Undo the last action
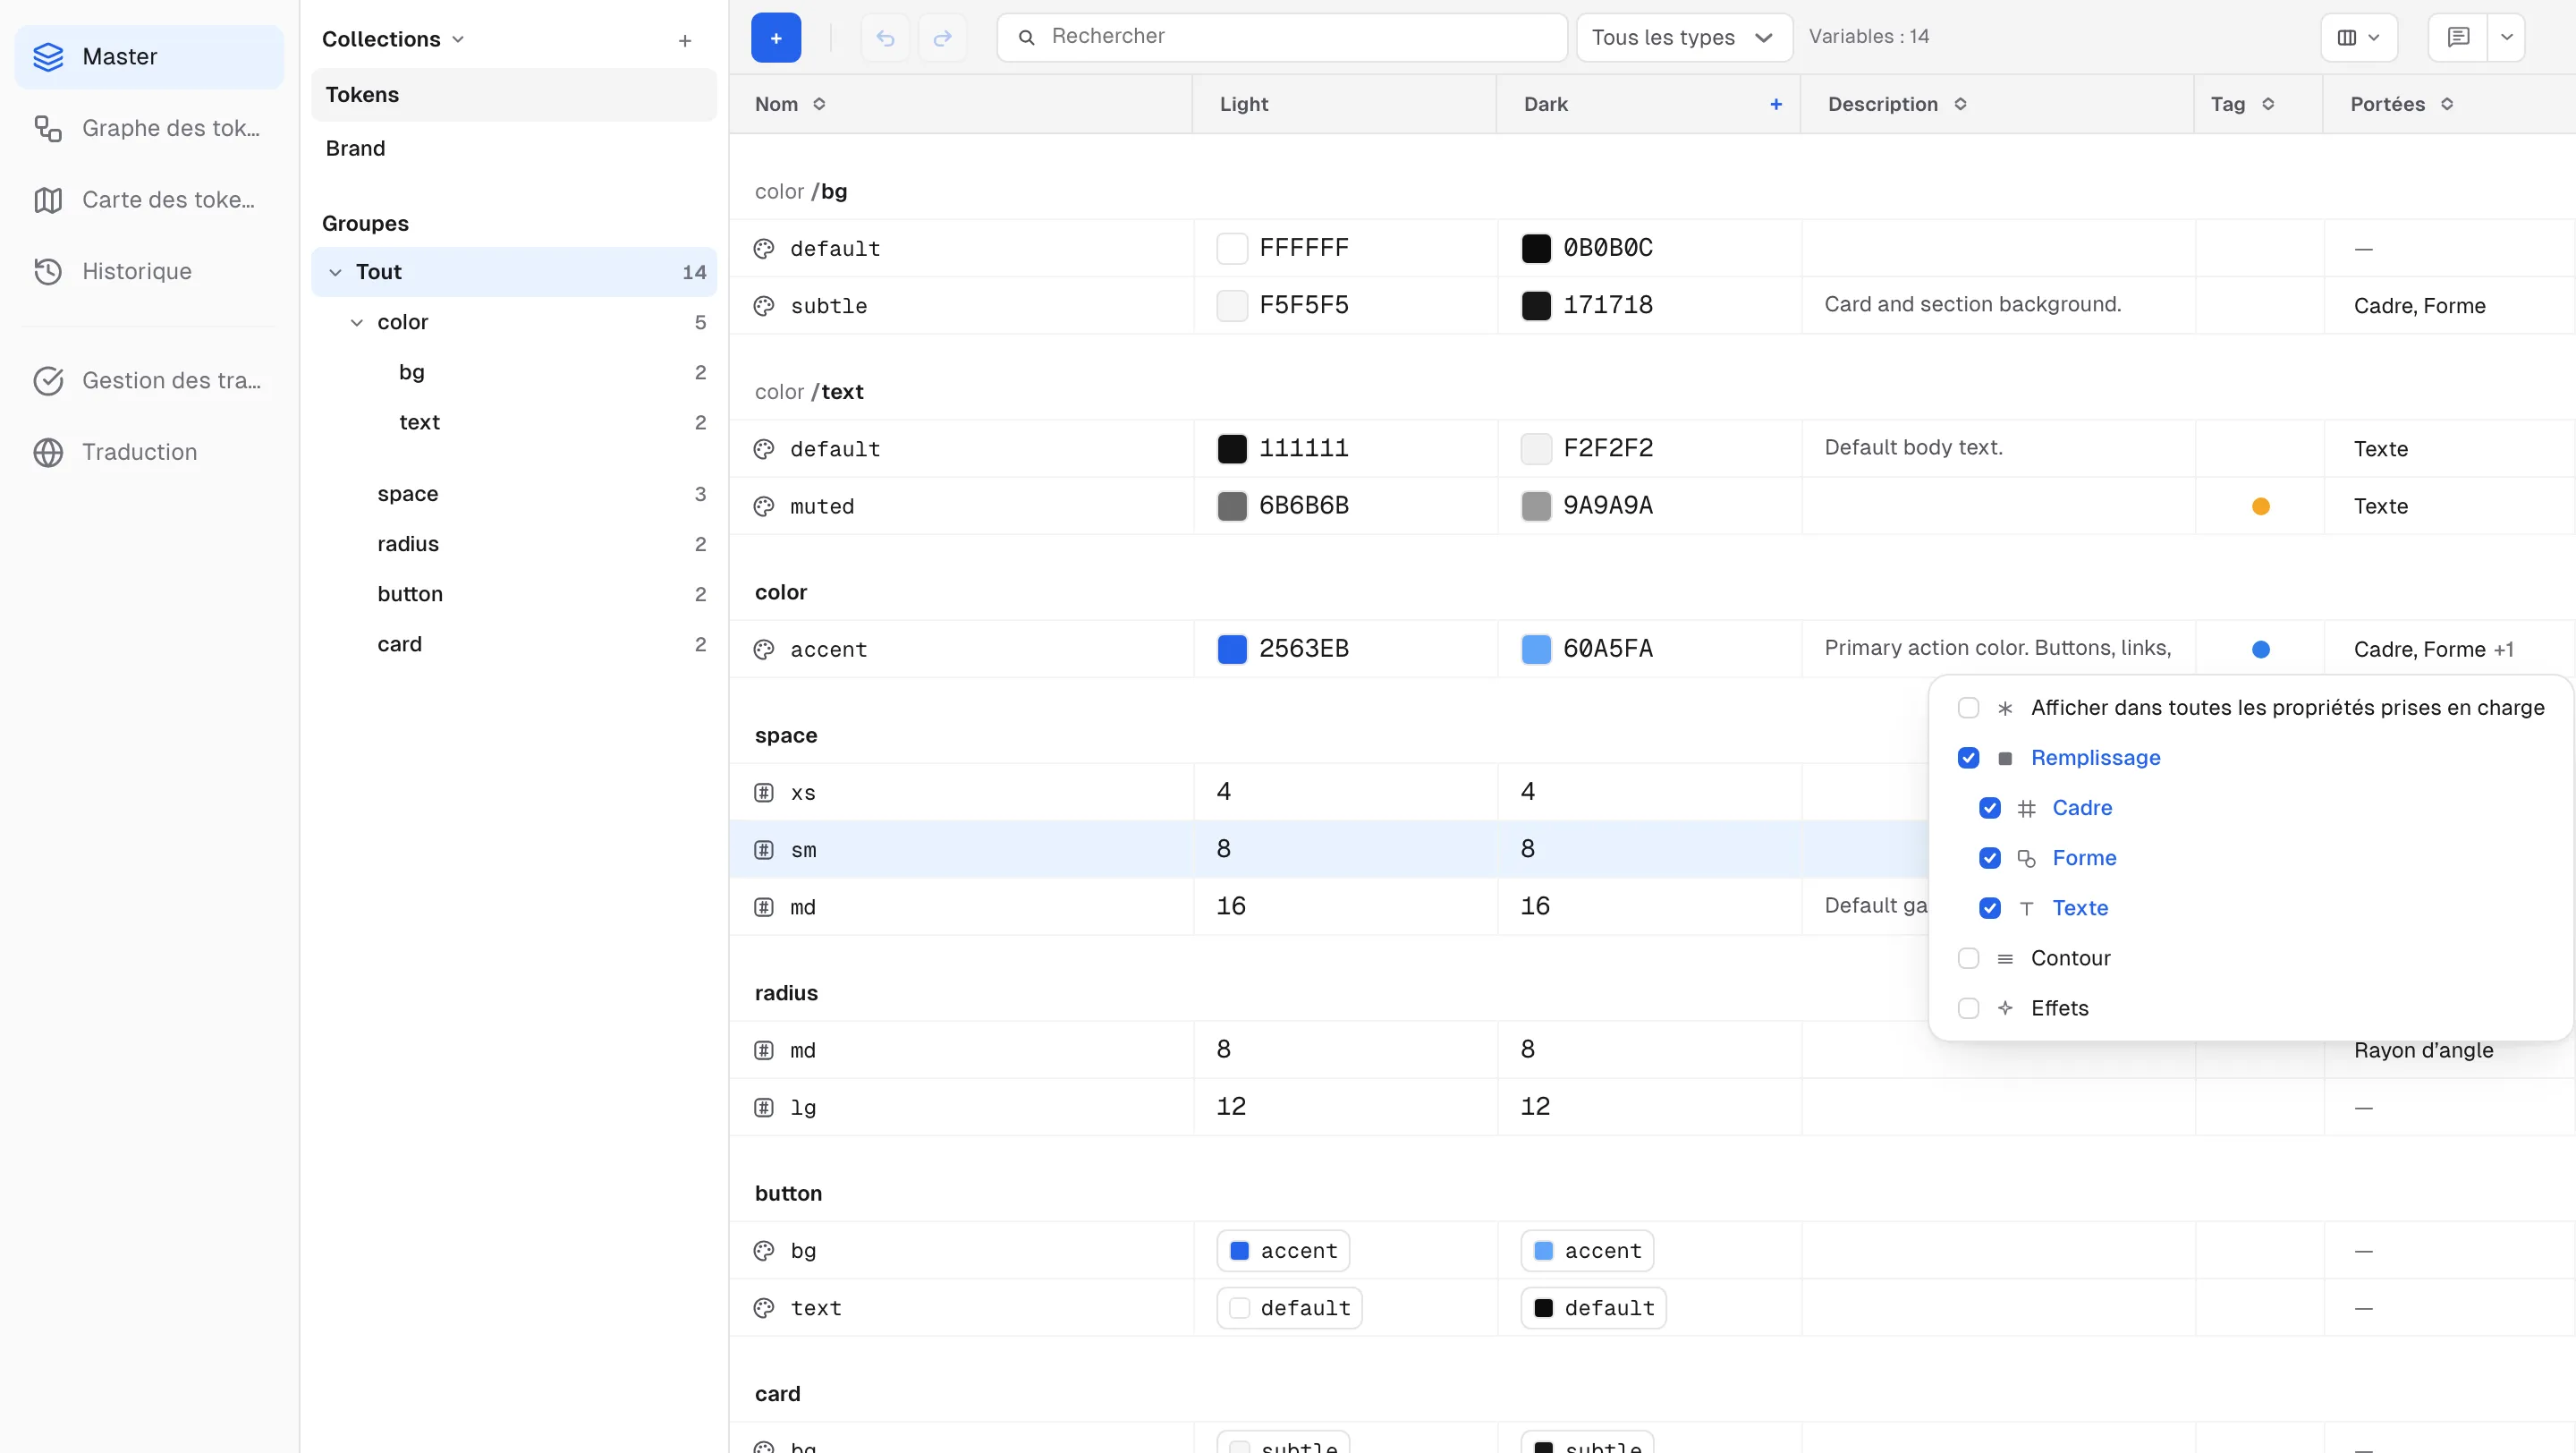 coord(885,38)
